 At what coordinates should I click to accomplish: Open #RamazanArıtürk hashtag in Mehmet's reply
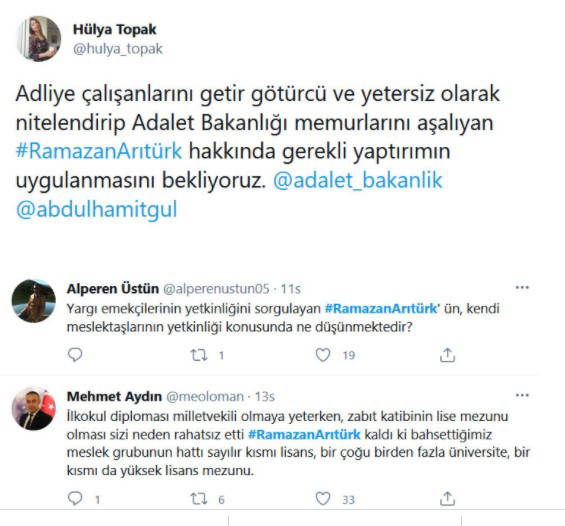pos(304,434)
